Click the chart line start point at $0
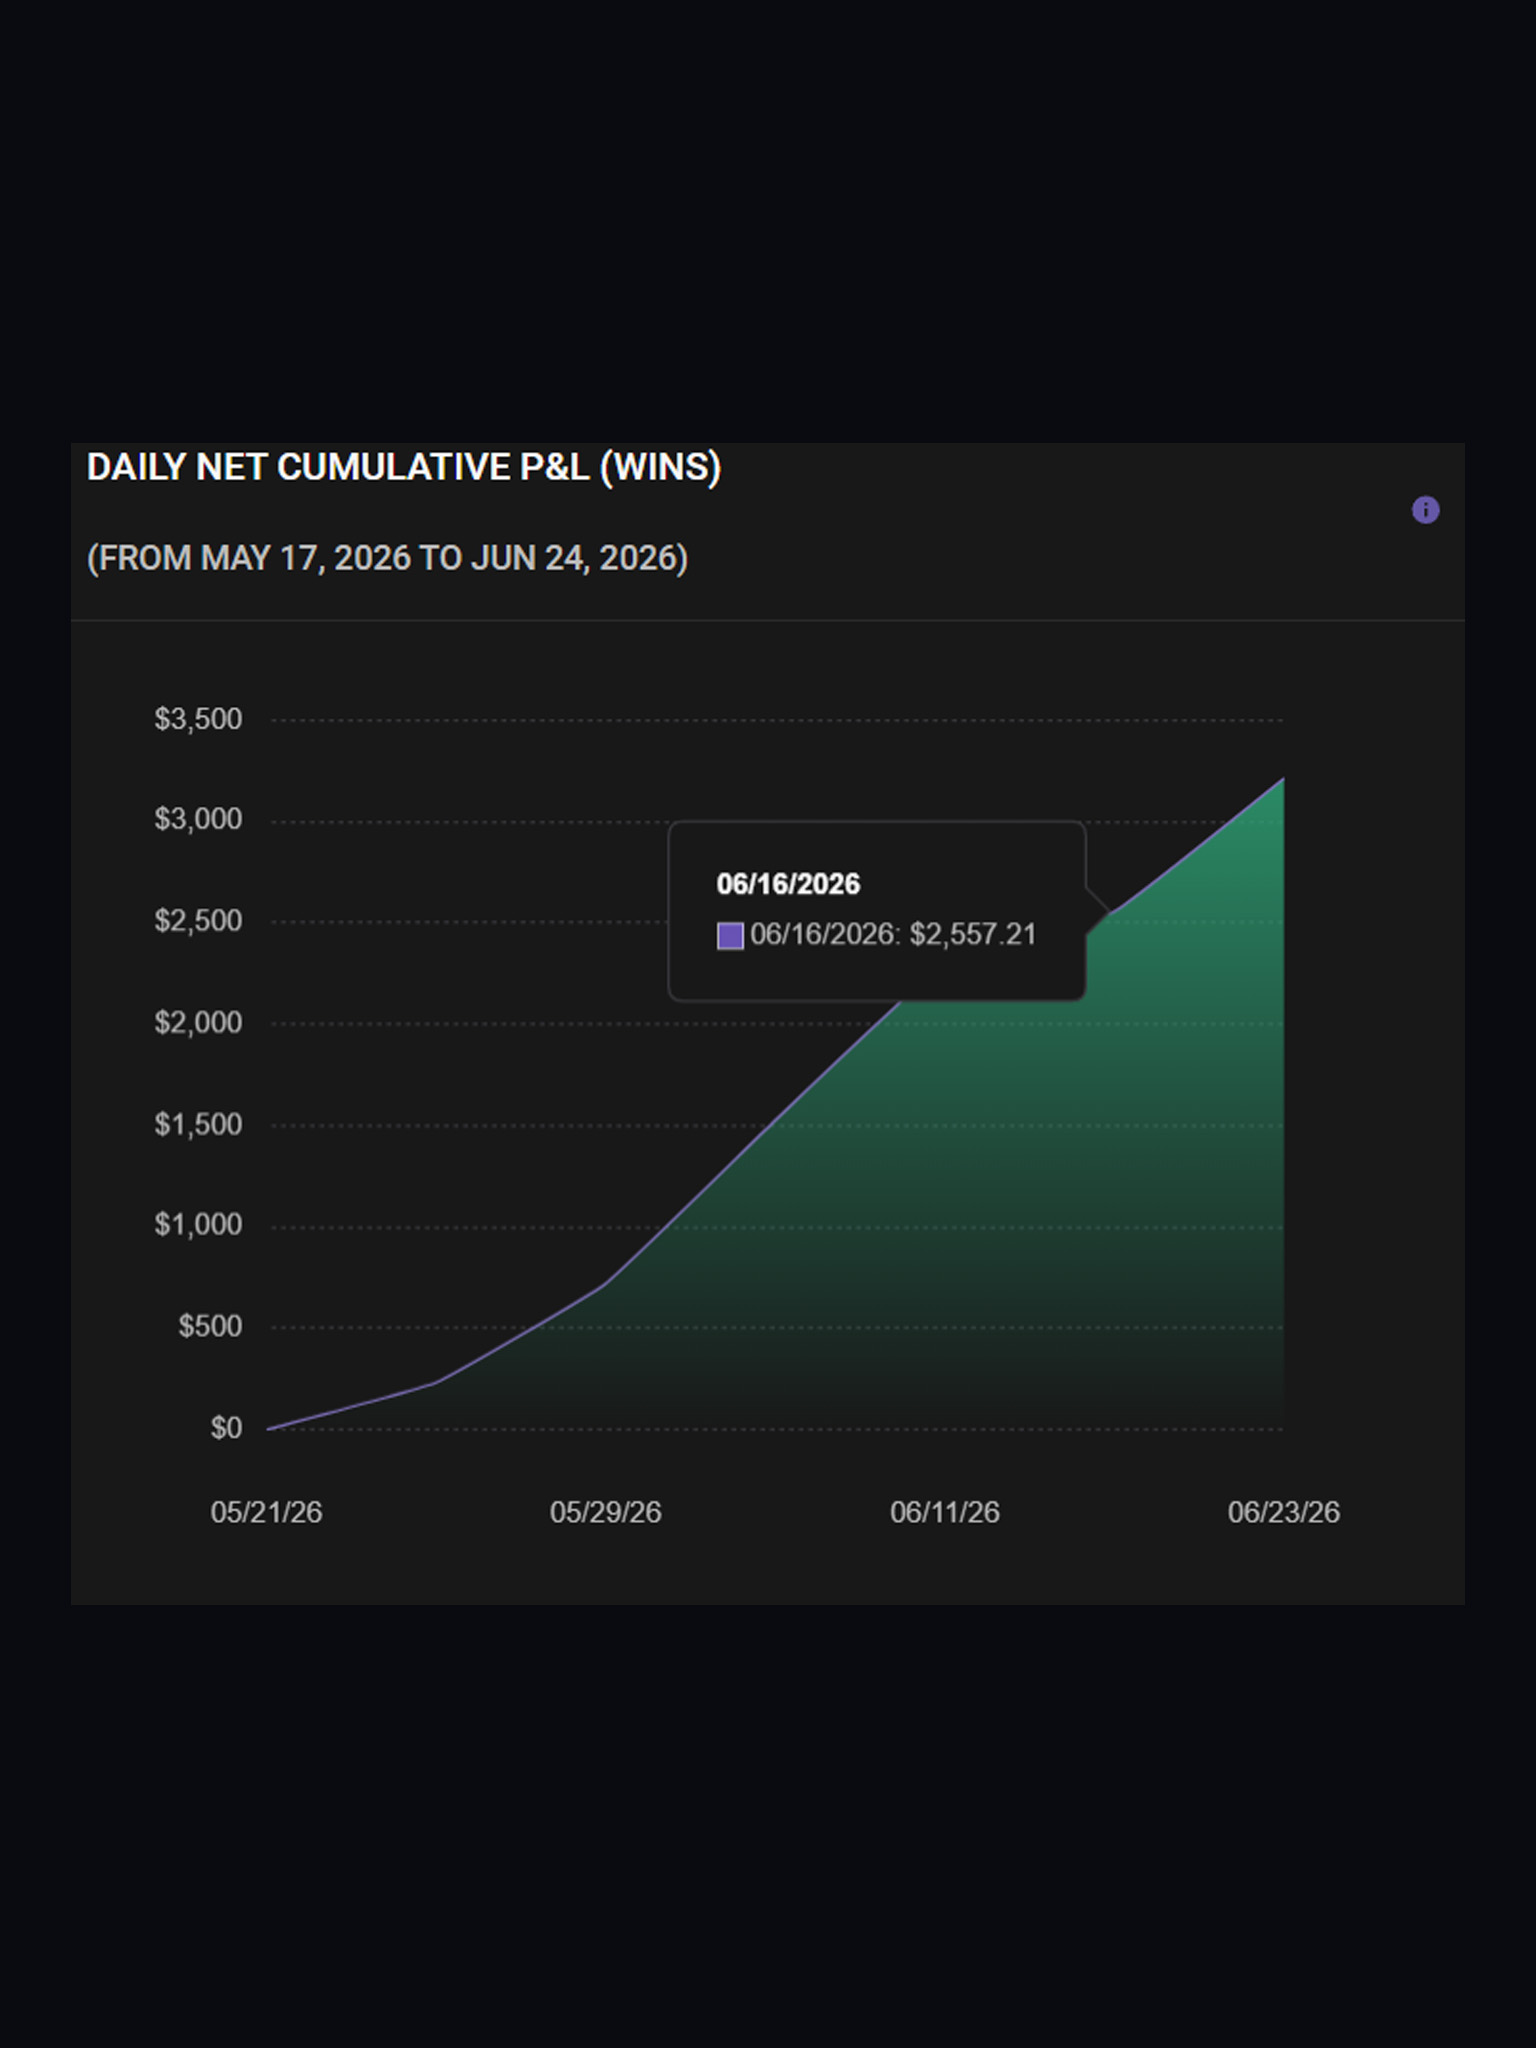1536x2048 pixels. [x=268, y=1429]
